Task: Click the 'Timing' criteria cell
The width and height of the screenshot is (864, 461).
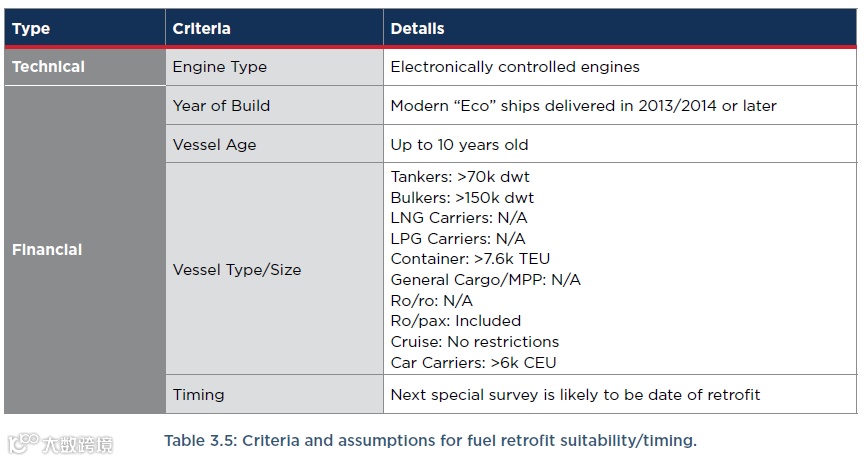Action: (x=200, y=394)
